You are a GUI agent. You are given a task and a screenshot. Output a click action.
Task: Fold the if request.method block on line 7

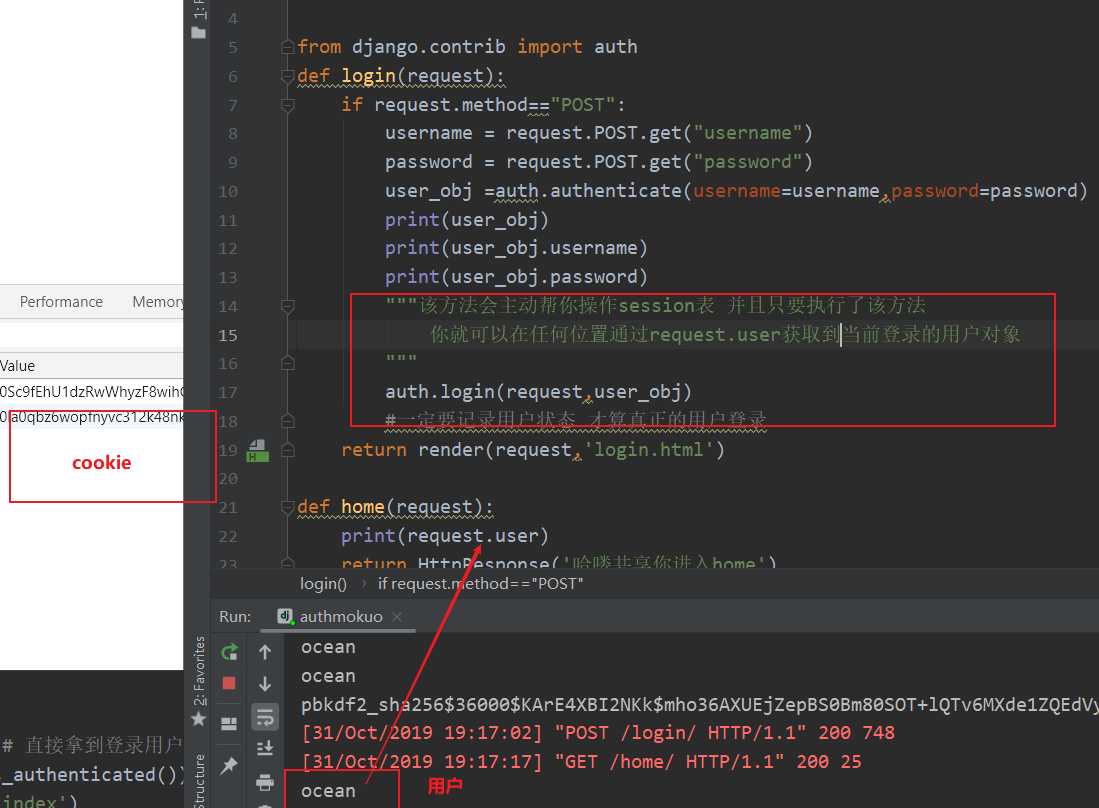(x=289, y=105)
